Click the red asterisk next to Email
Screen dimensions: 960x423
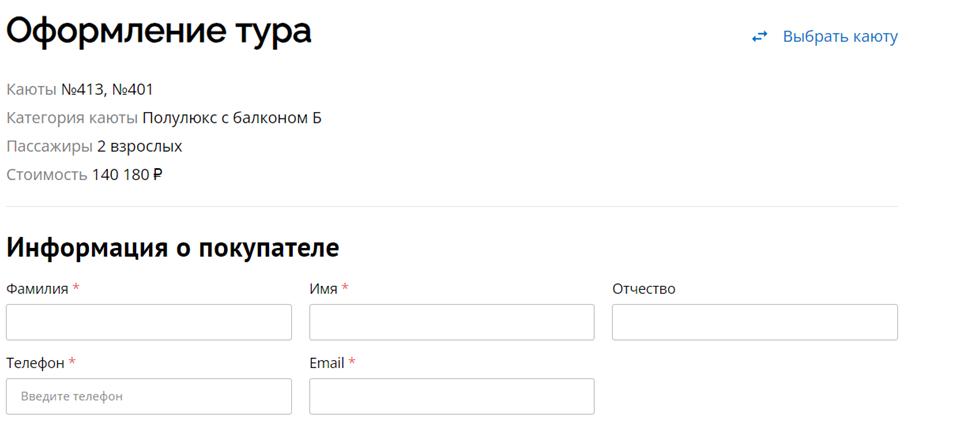[352, 362]
